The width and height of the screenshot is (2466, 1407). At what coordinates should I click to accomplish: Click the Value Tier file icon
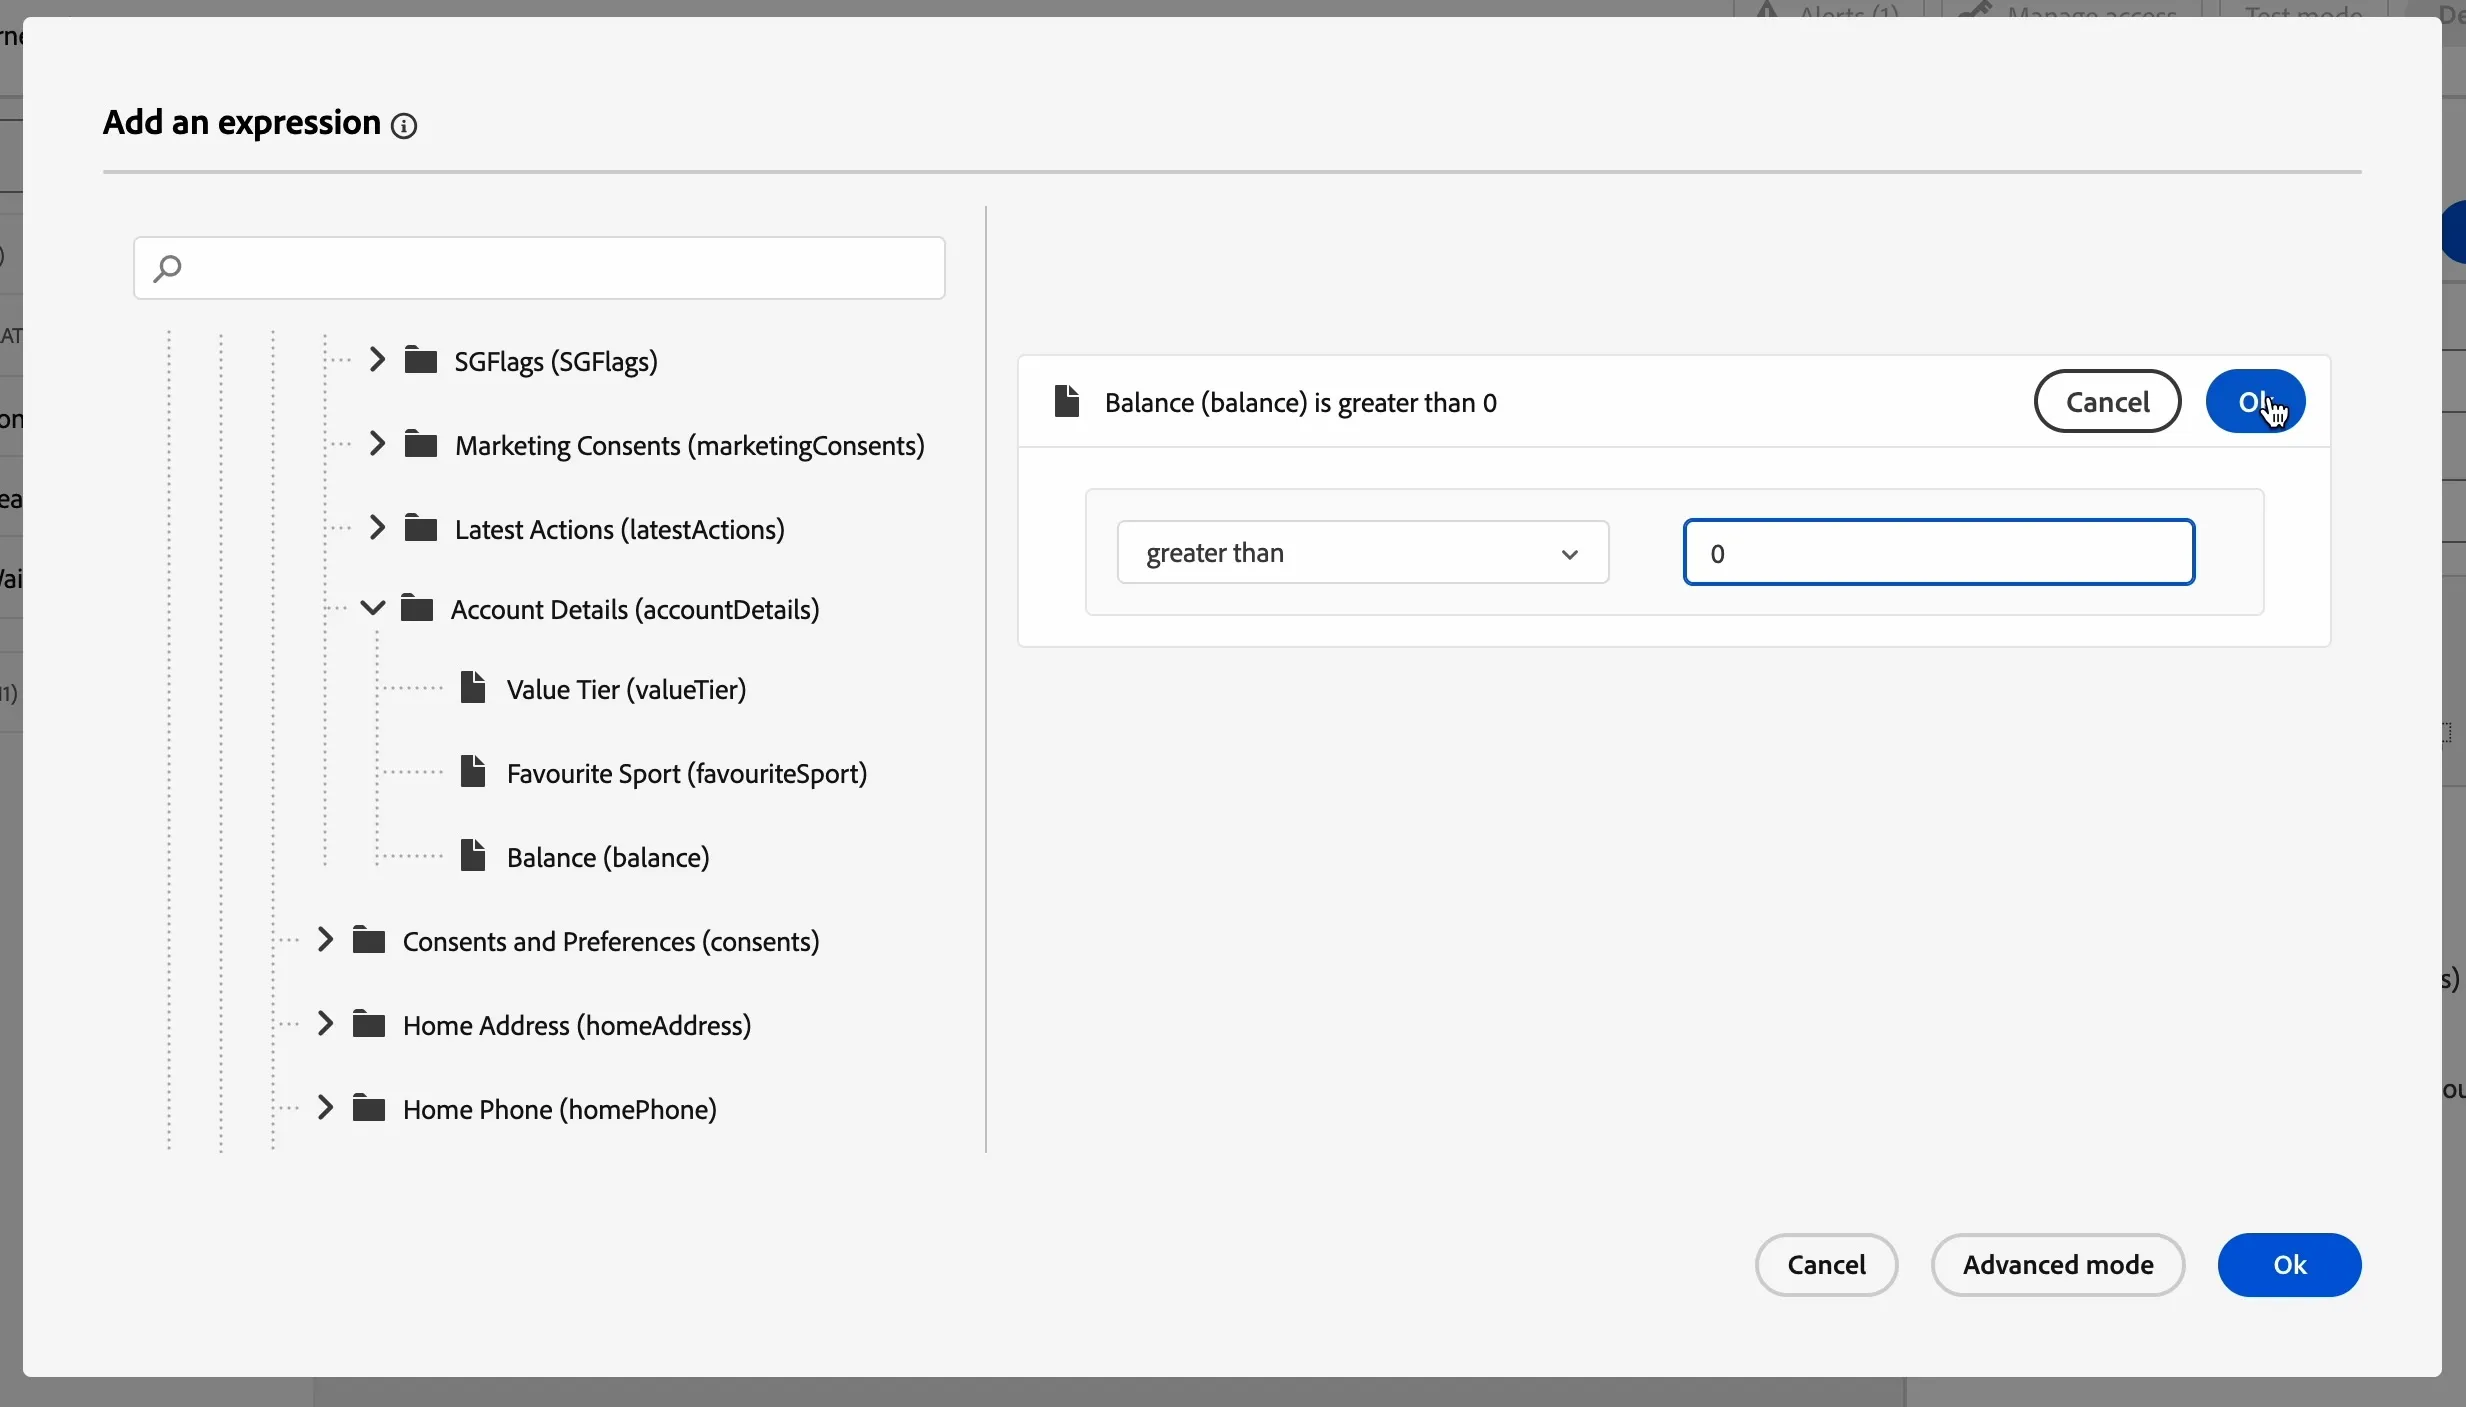point(473,688)
